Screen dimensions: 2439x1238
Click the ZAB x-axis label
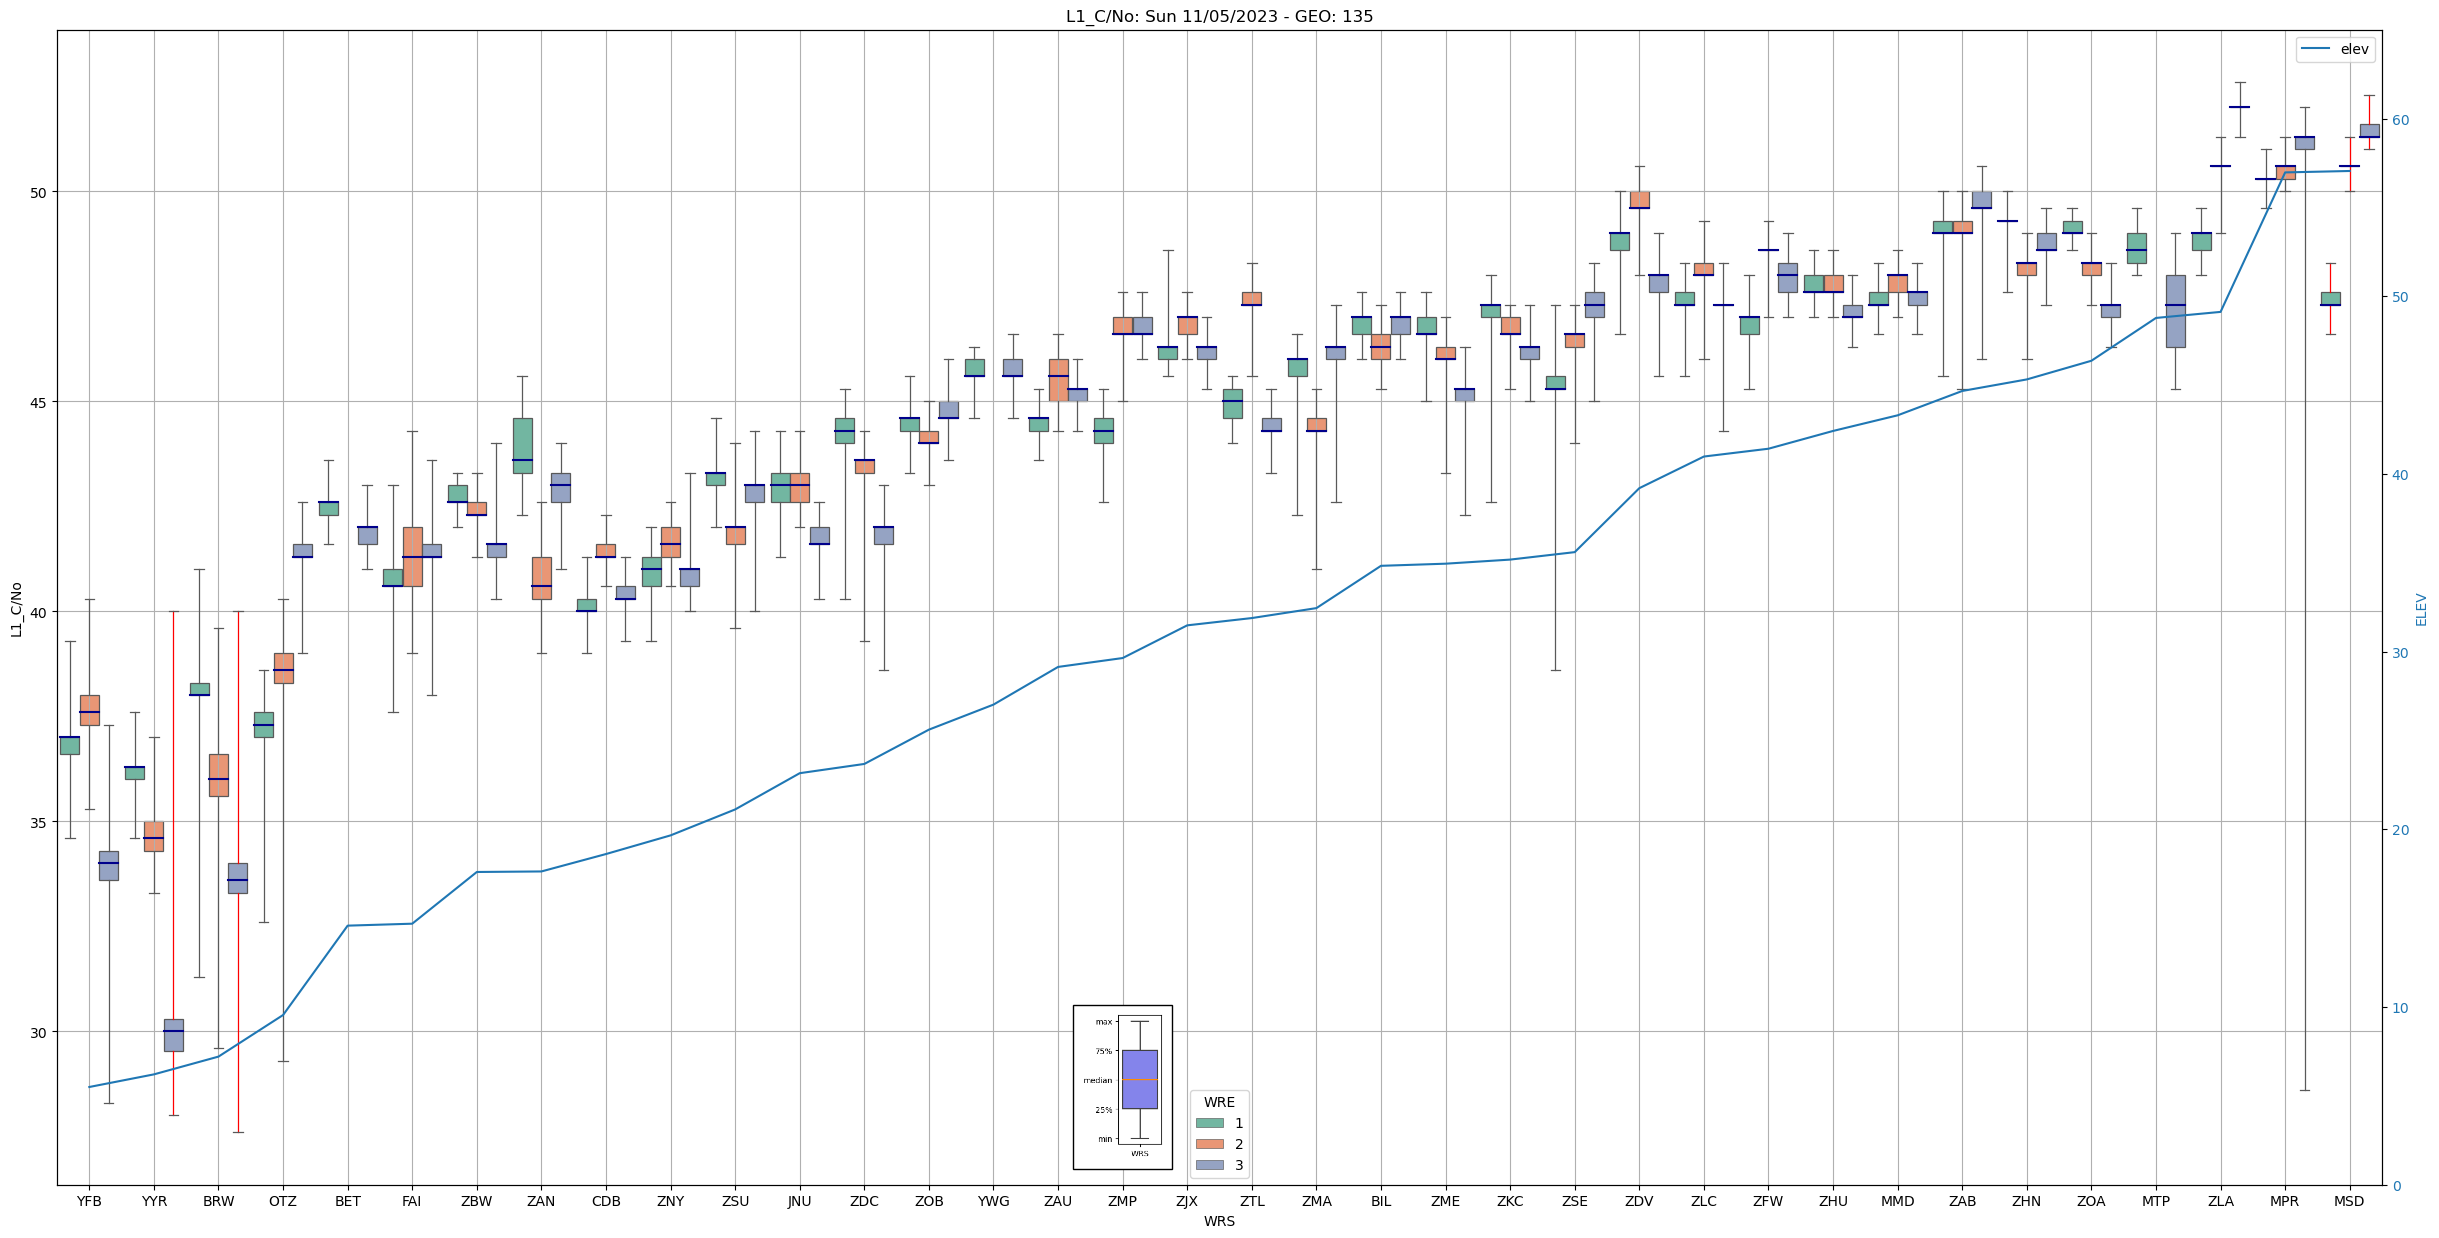click(1963, 1201)
